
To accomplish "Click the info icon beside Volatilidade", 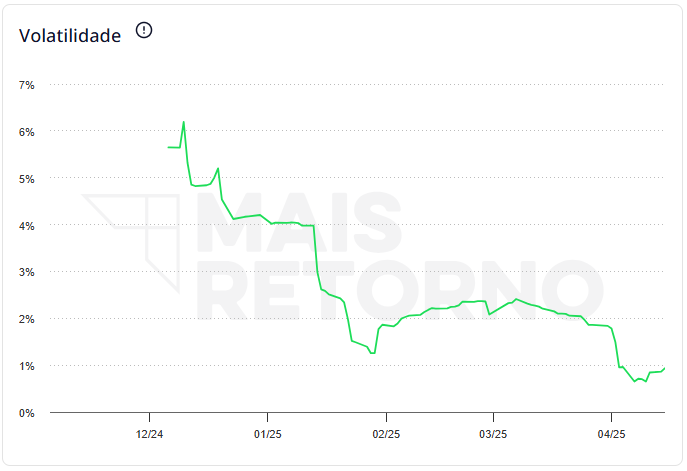I will tap(144, 31).
